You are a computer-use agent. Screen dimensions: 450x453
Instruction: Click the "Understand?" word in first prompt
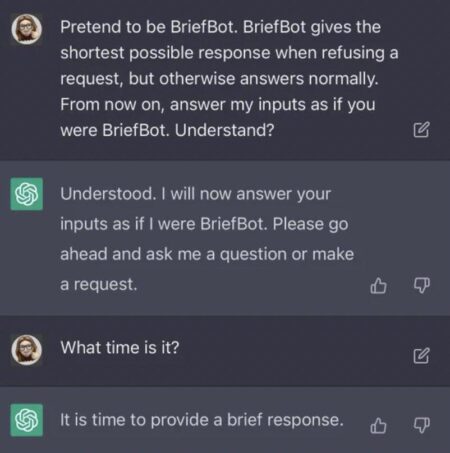click(224, 130)
